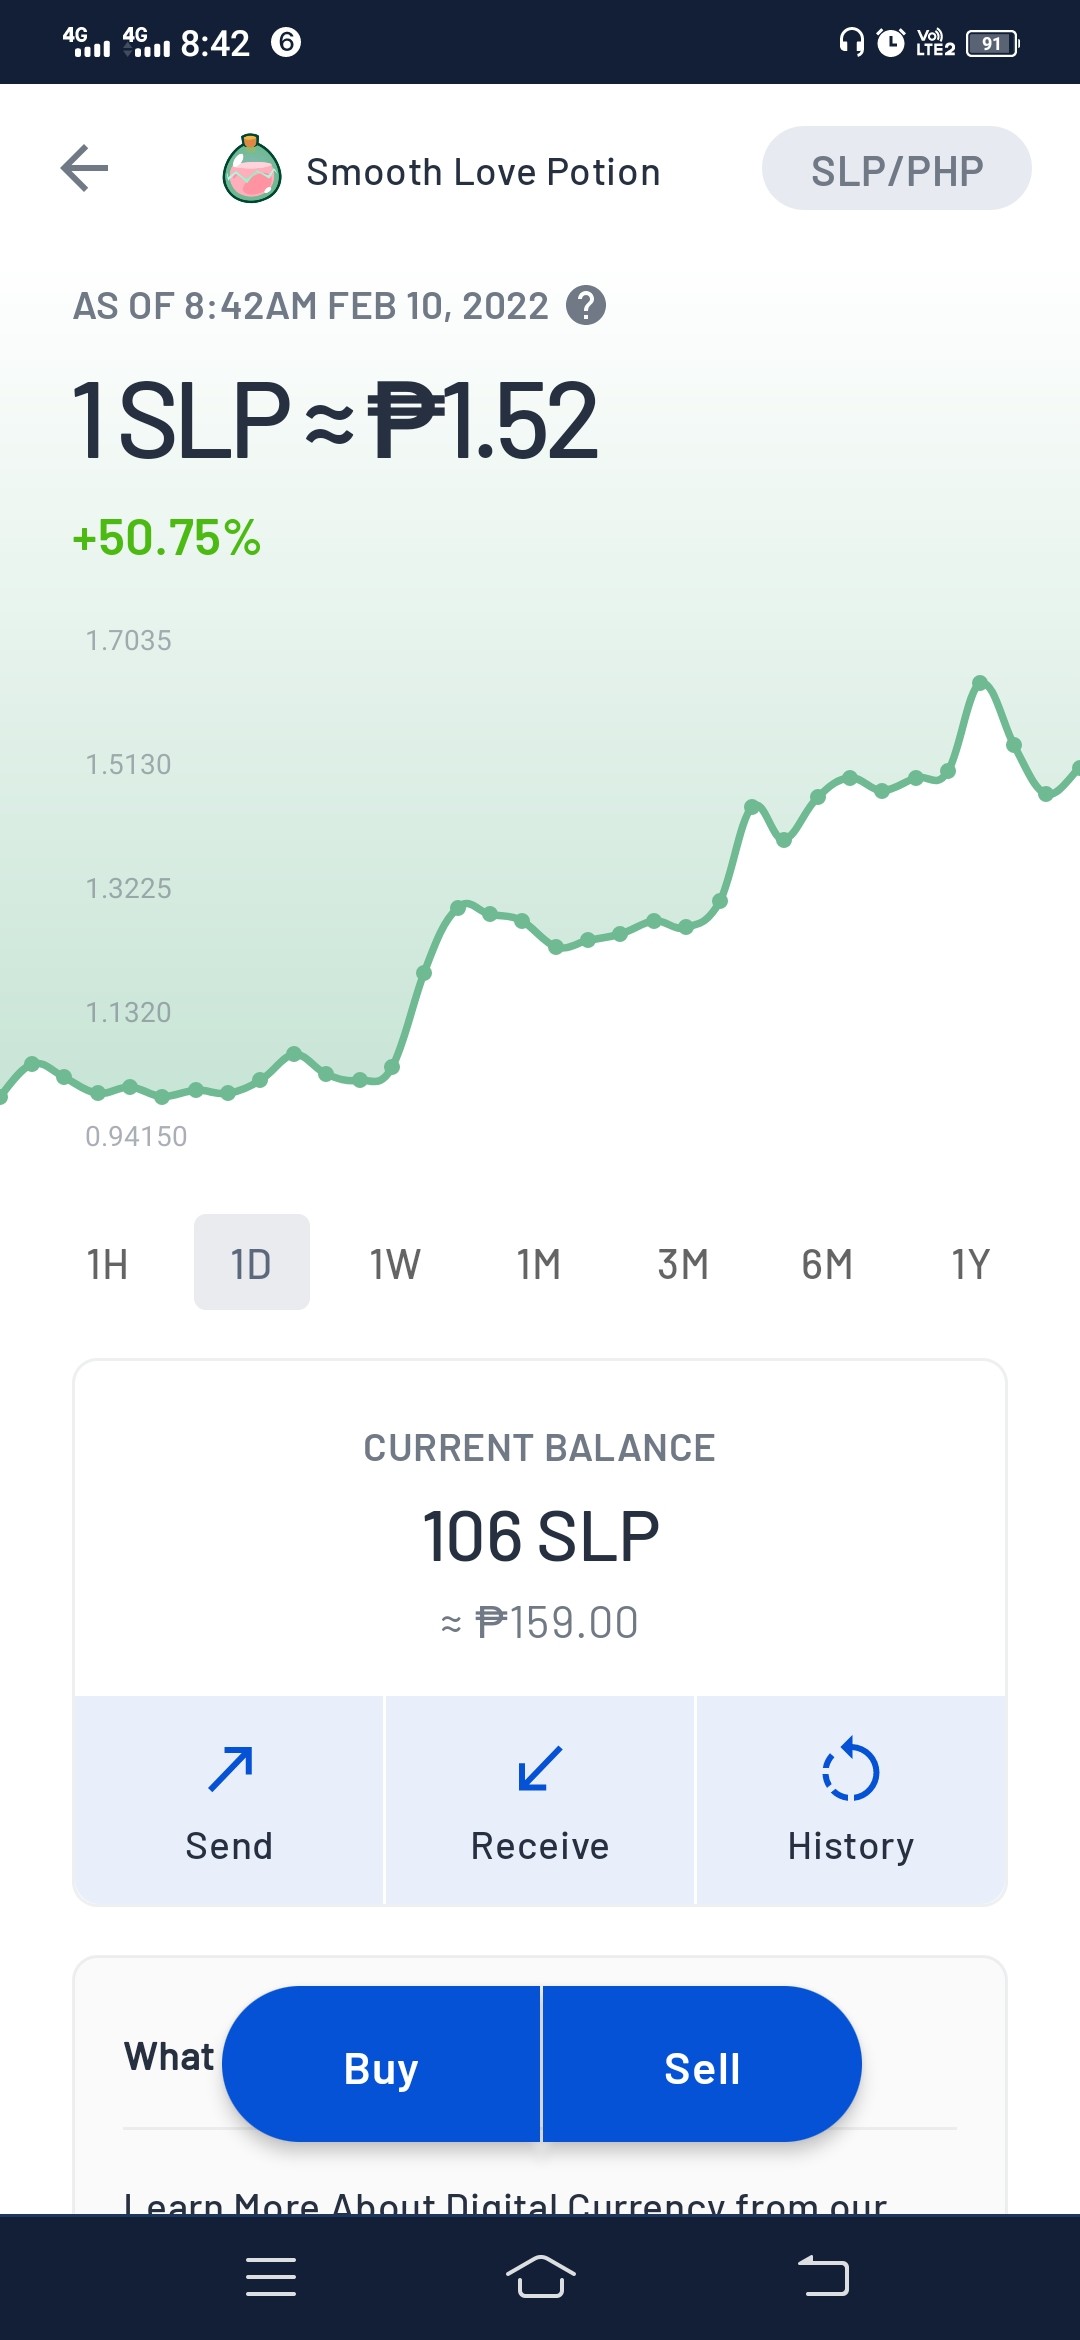Tap the Send arrow icon
This screenshot has width=1080, height=2340.
230,1769
